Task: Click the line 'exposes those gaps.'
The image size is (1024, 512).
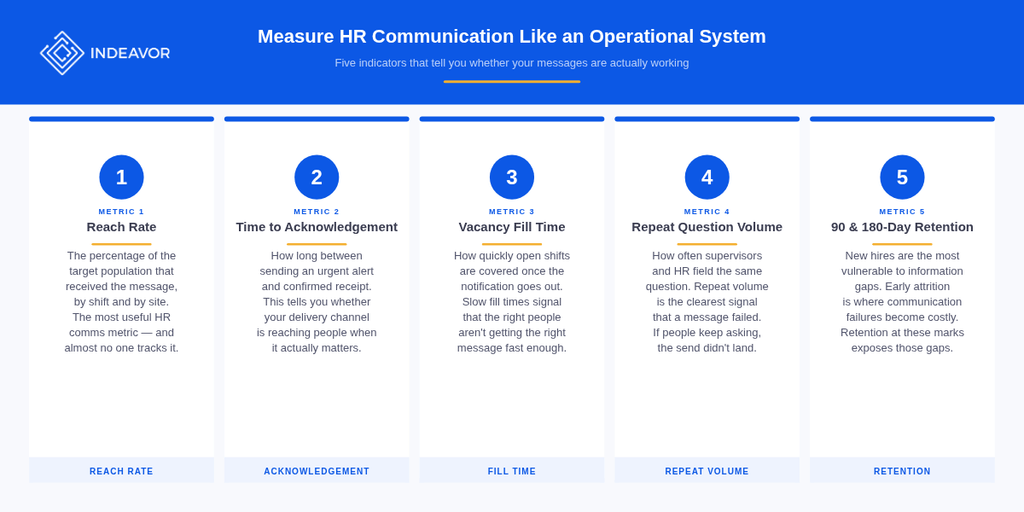Action: 903,348
